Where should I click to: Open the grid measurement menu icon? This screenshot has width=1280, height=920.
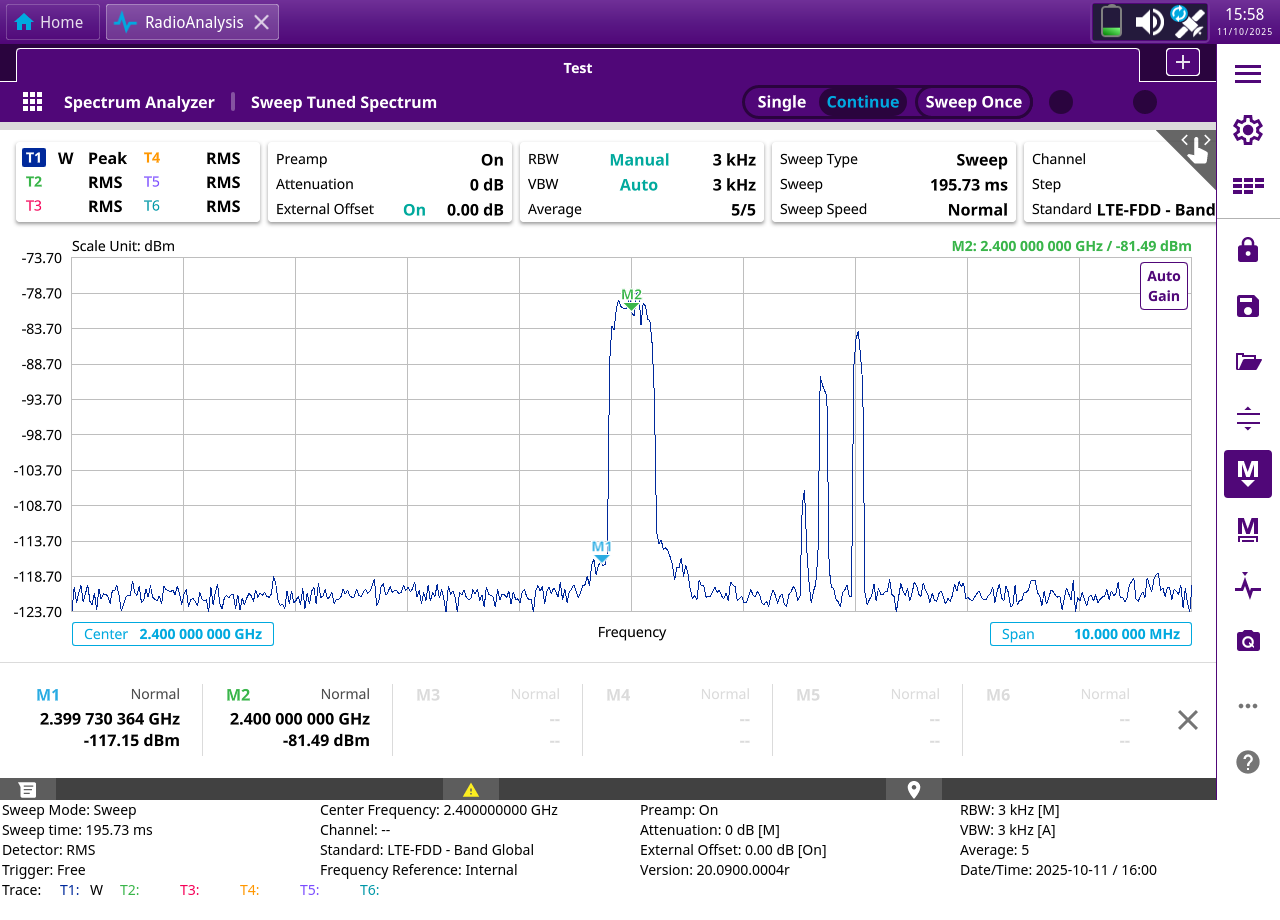click(32, 102)
